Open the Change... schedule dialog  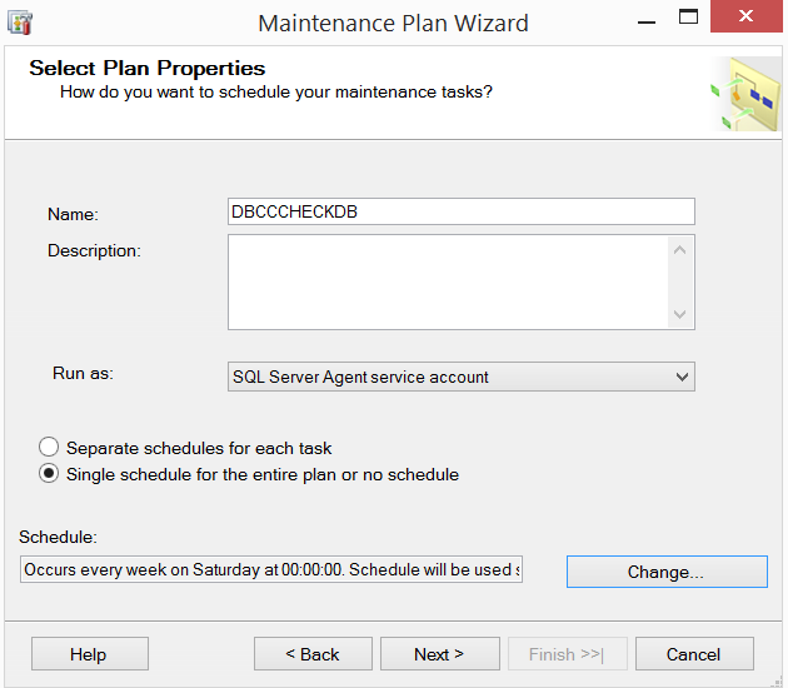666,572
